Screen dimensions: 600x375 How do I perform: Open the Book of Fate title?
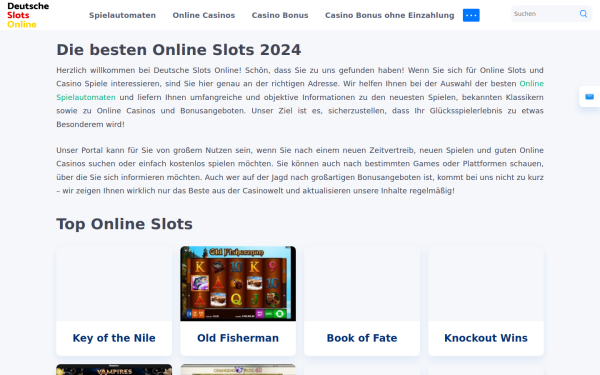(362, 338)
